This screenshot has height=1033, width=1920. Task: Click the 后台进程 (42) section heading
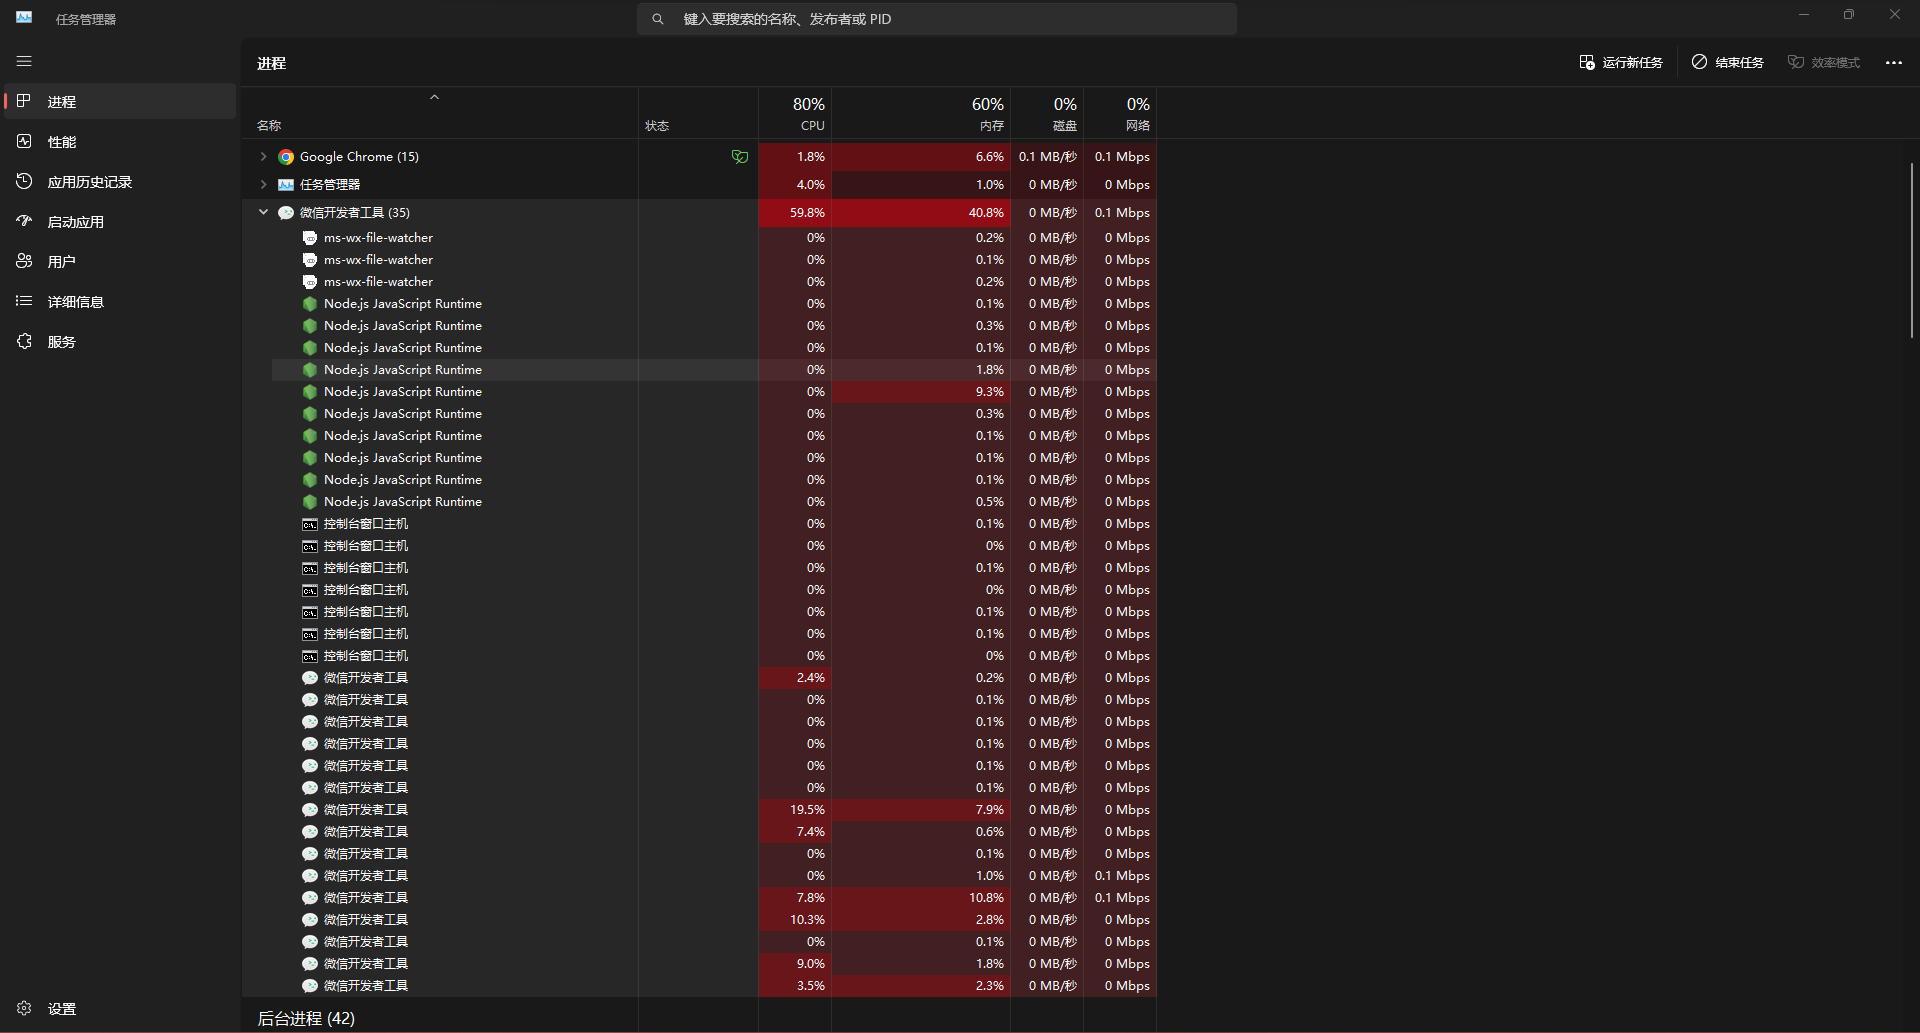[x=306, y=1018]
